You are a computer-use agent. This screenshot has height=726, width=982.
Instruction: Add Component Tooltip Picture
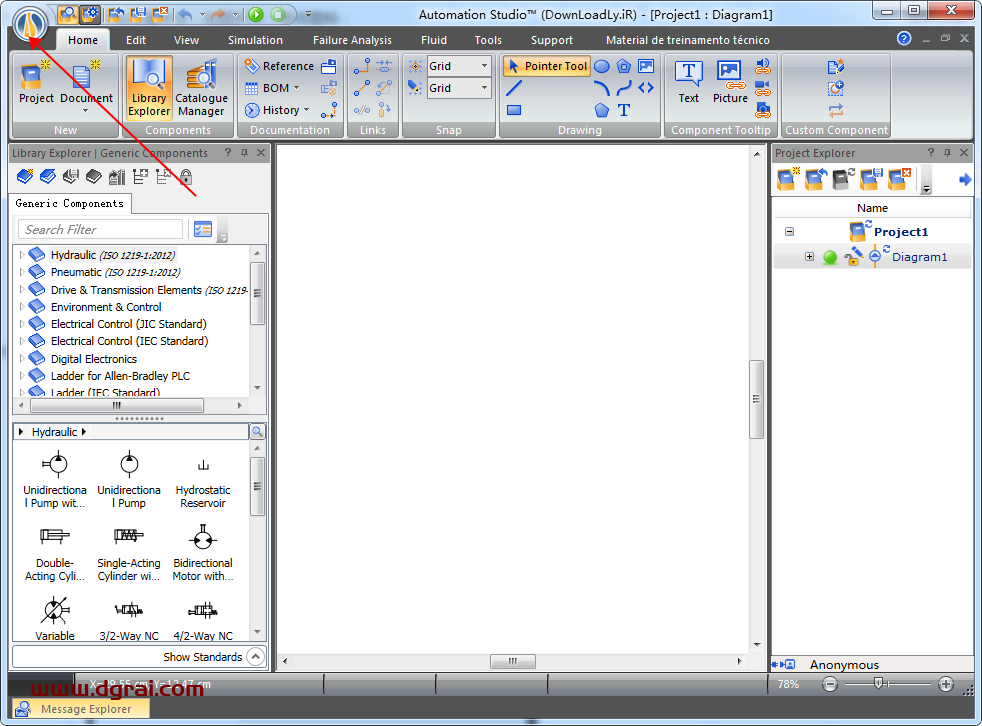(730, 82)
